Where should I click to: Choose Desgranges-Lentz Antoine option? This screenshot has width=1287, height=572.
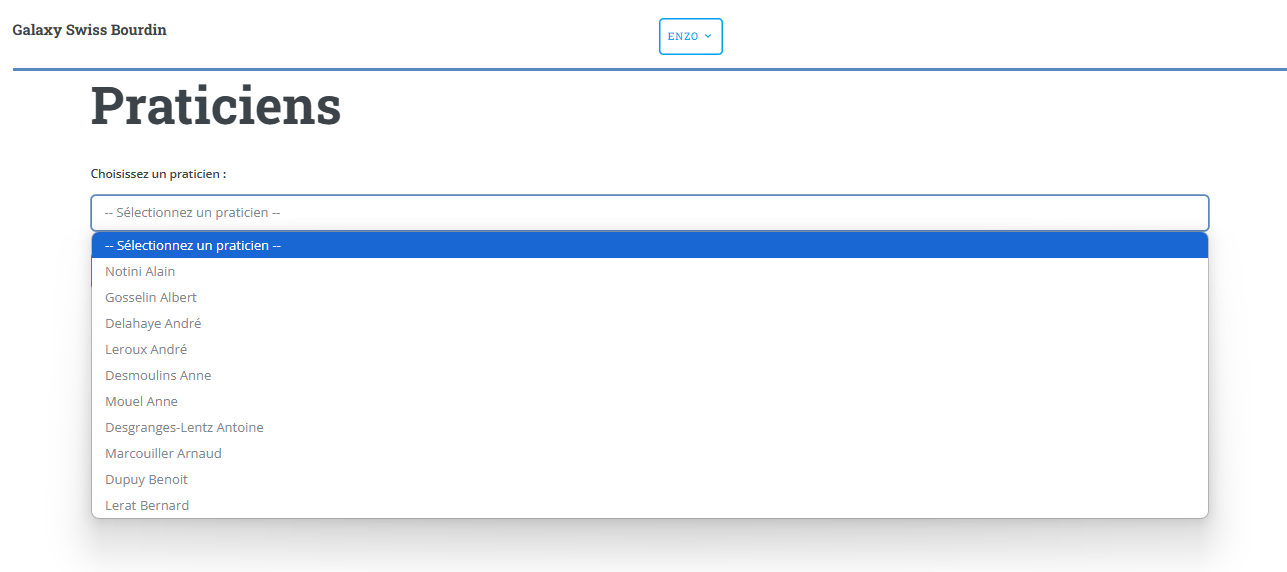[x=184, y=427]
